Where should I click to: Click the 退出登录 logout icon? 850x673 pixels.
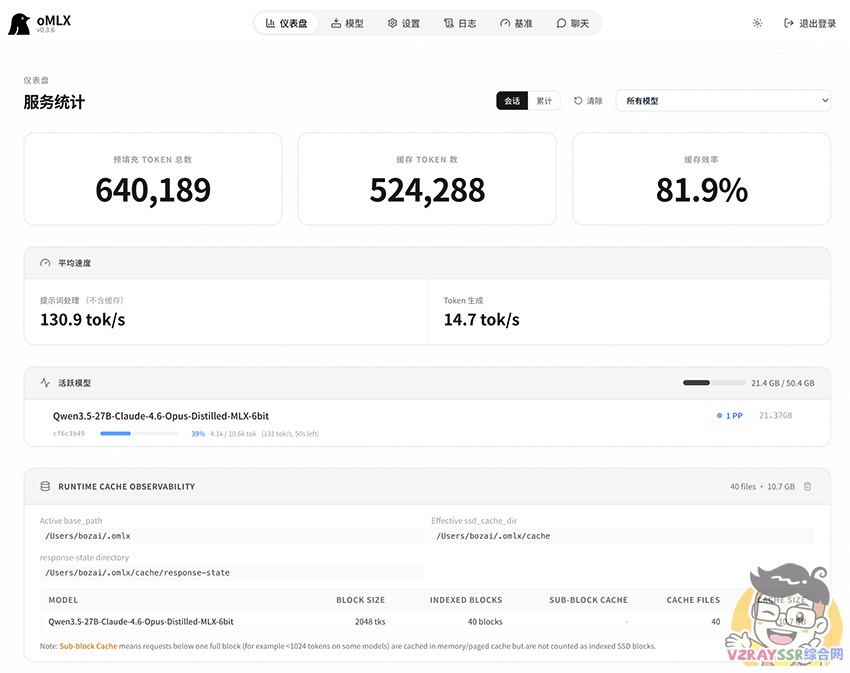(x=789, y=23)
